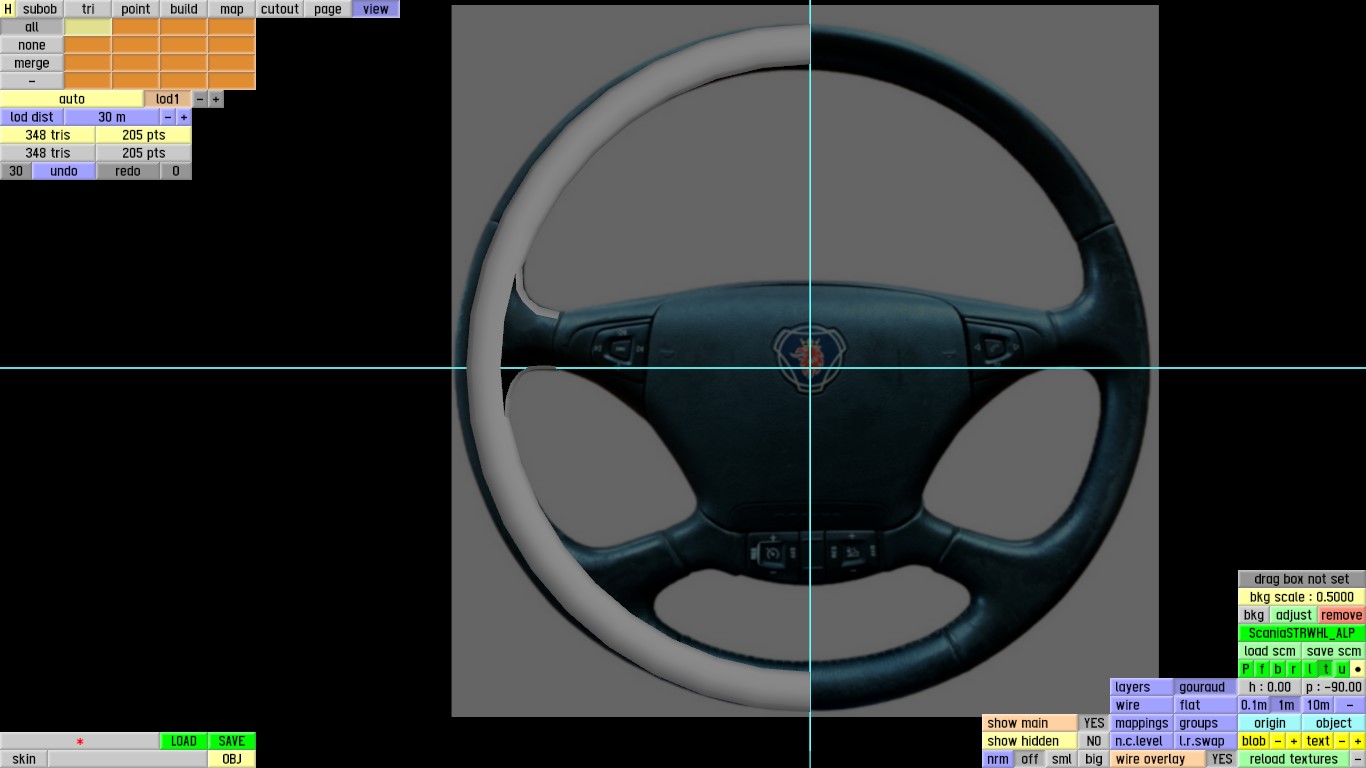This screenshot has width=1366, height=768.
Task: Select the u (under) view button
Action: 1342,669
